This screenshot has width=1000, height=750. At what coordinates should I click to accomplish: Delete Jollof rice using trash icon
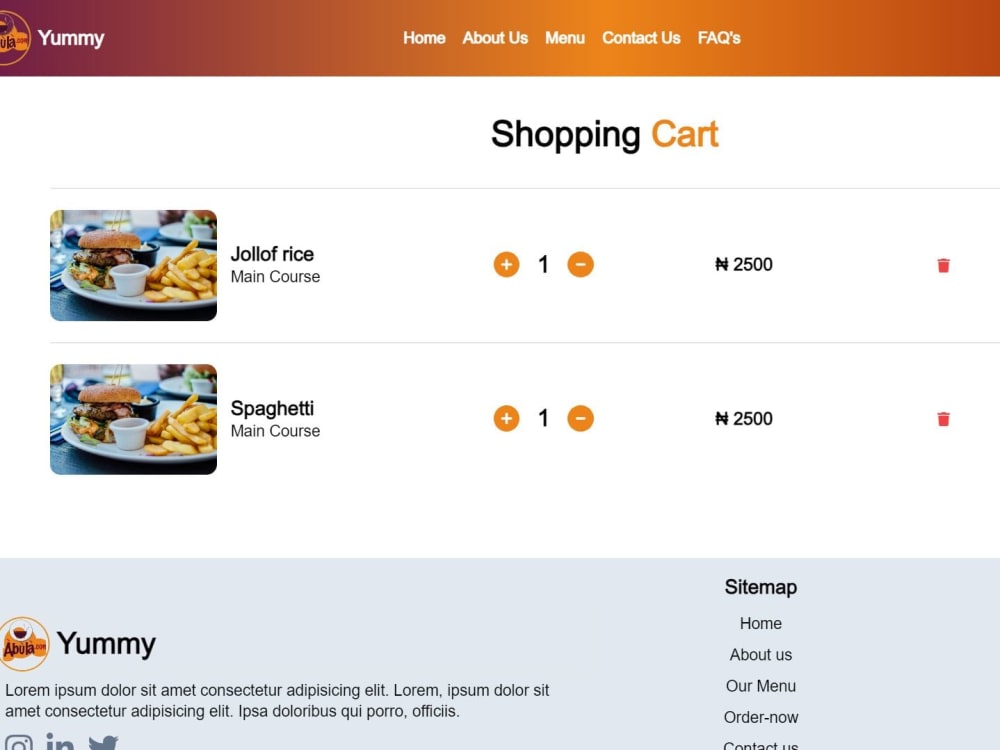pos(943,265)
